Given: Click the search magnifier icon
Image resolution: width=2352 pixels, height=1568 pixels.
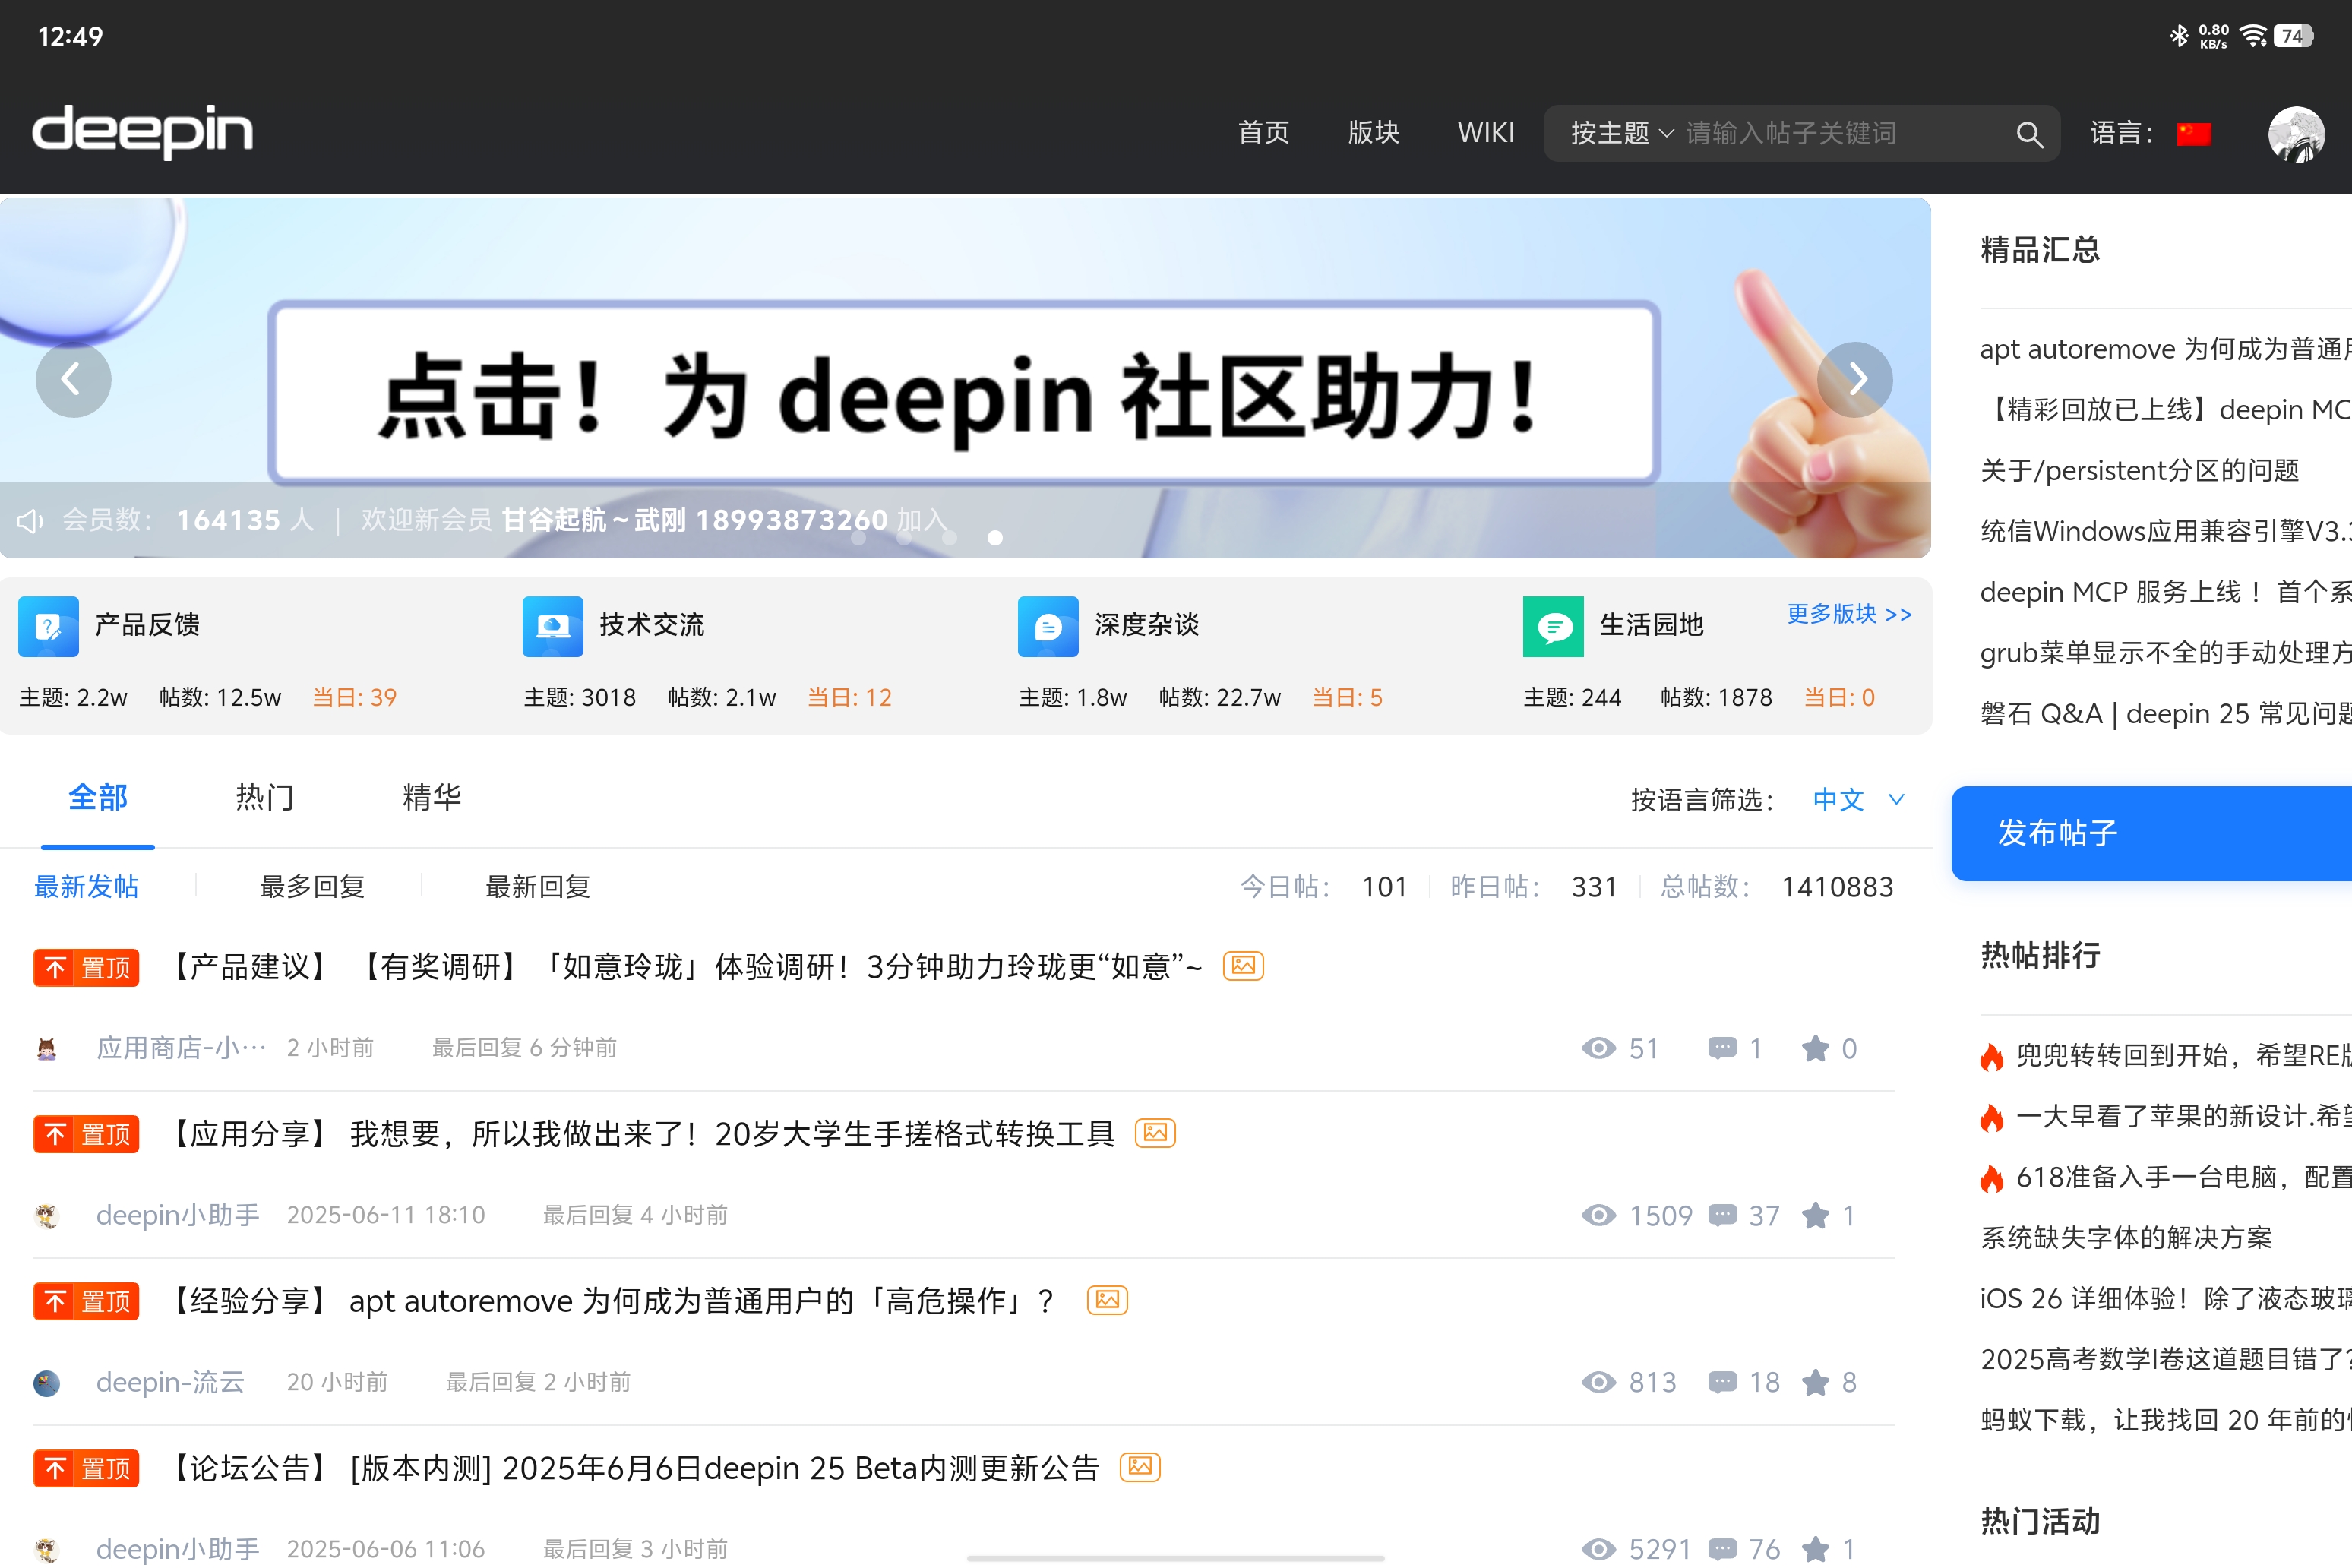Looking at the screenshot, I should [2029, 134].
